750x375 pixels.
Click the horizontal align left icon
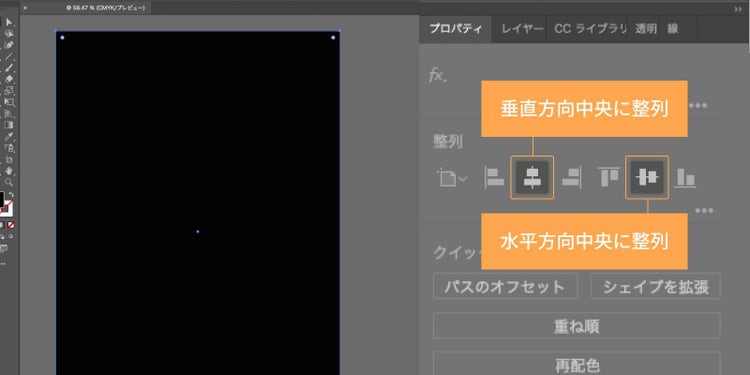point(494,178)
